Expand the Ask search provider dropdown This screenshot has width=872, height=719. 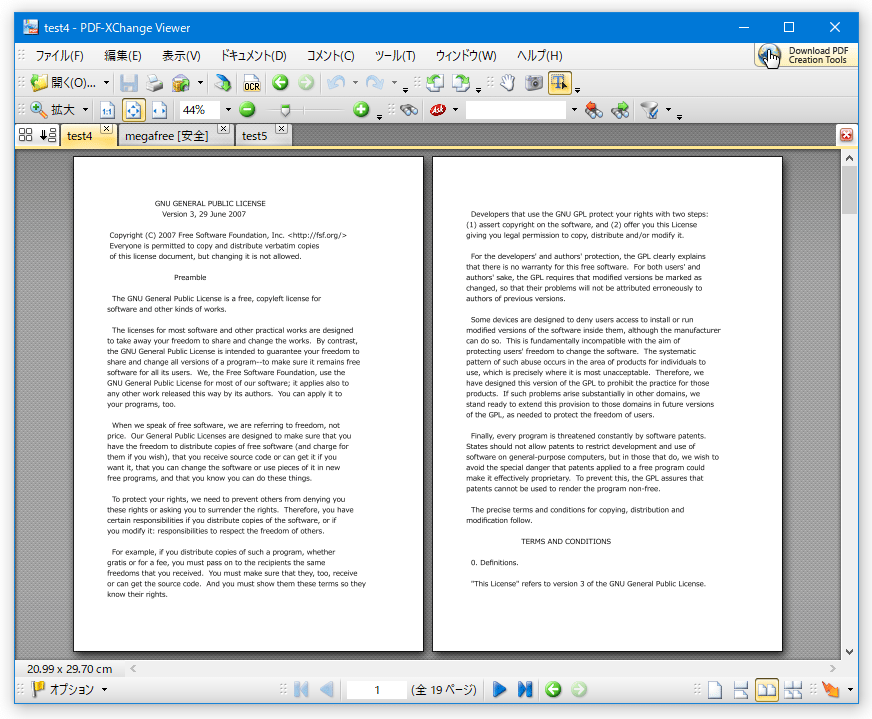point(455,110)
